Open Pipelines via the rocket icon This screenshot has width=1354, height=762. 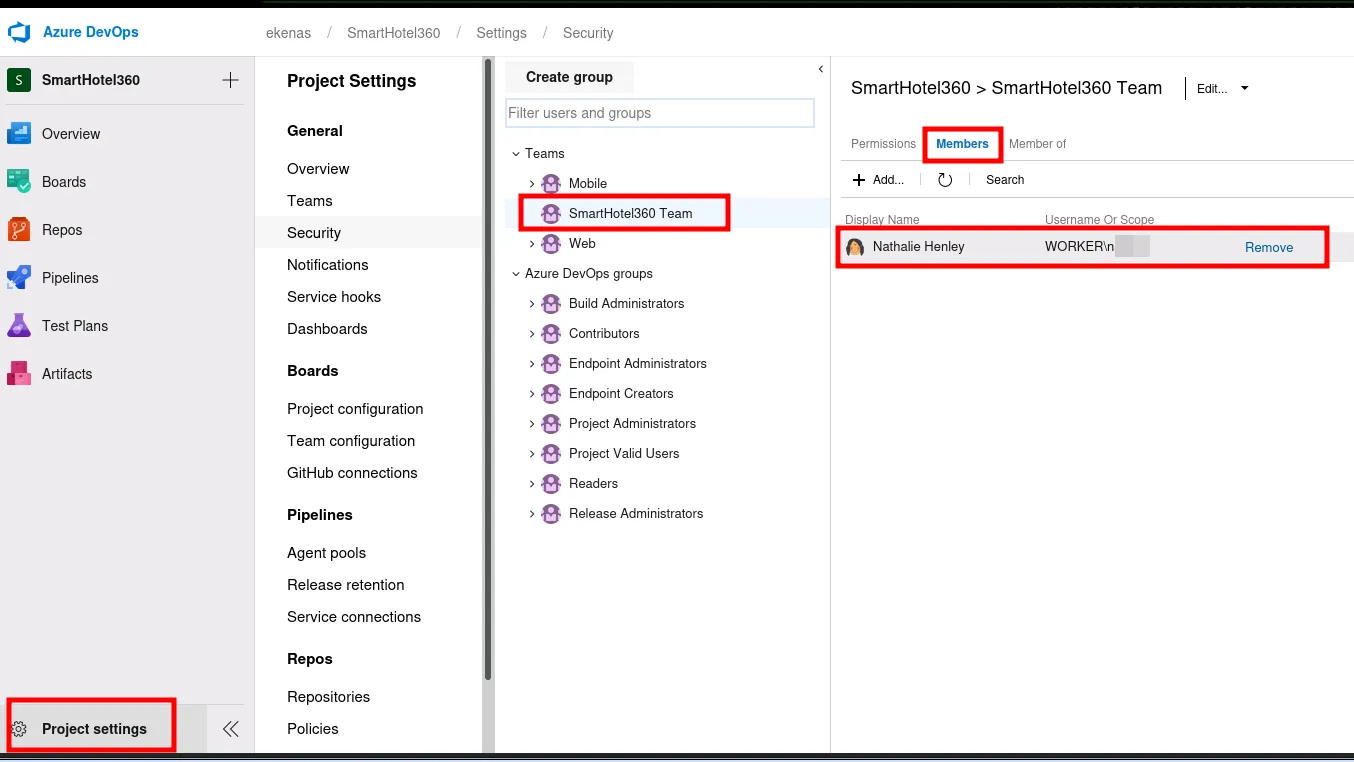point(19,278)
